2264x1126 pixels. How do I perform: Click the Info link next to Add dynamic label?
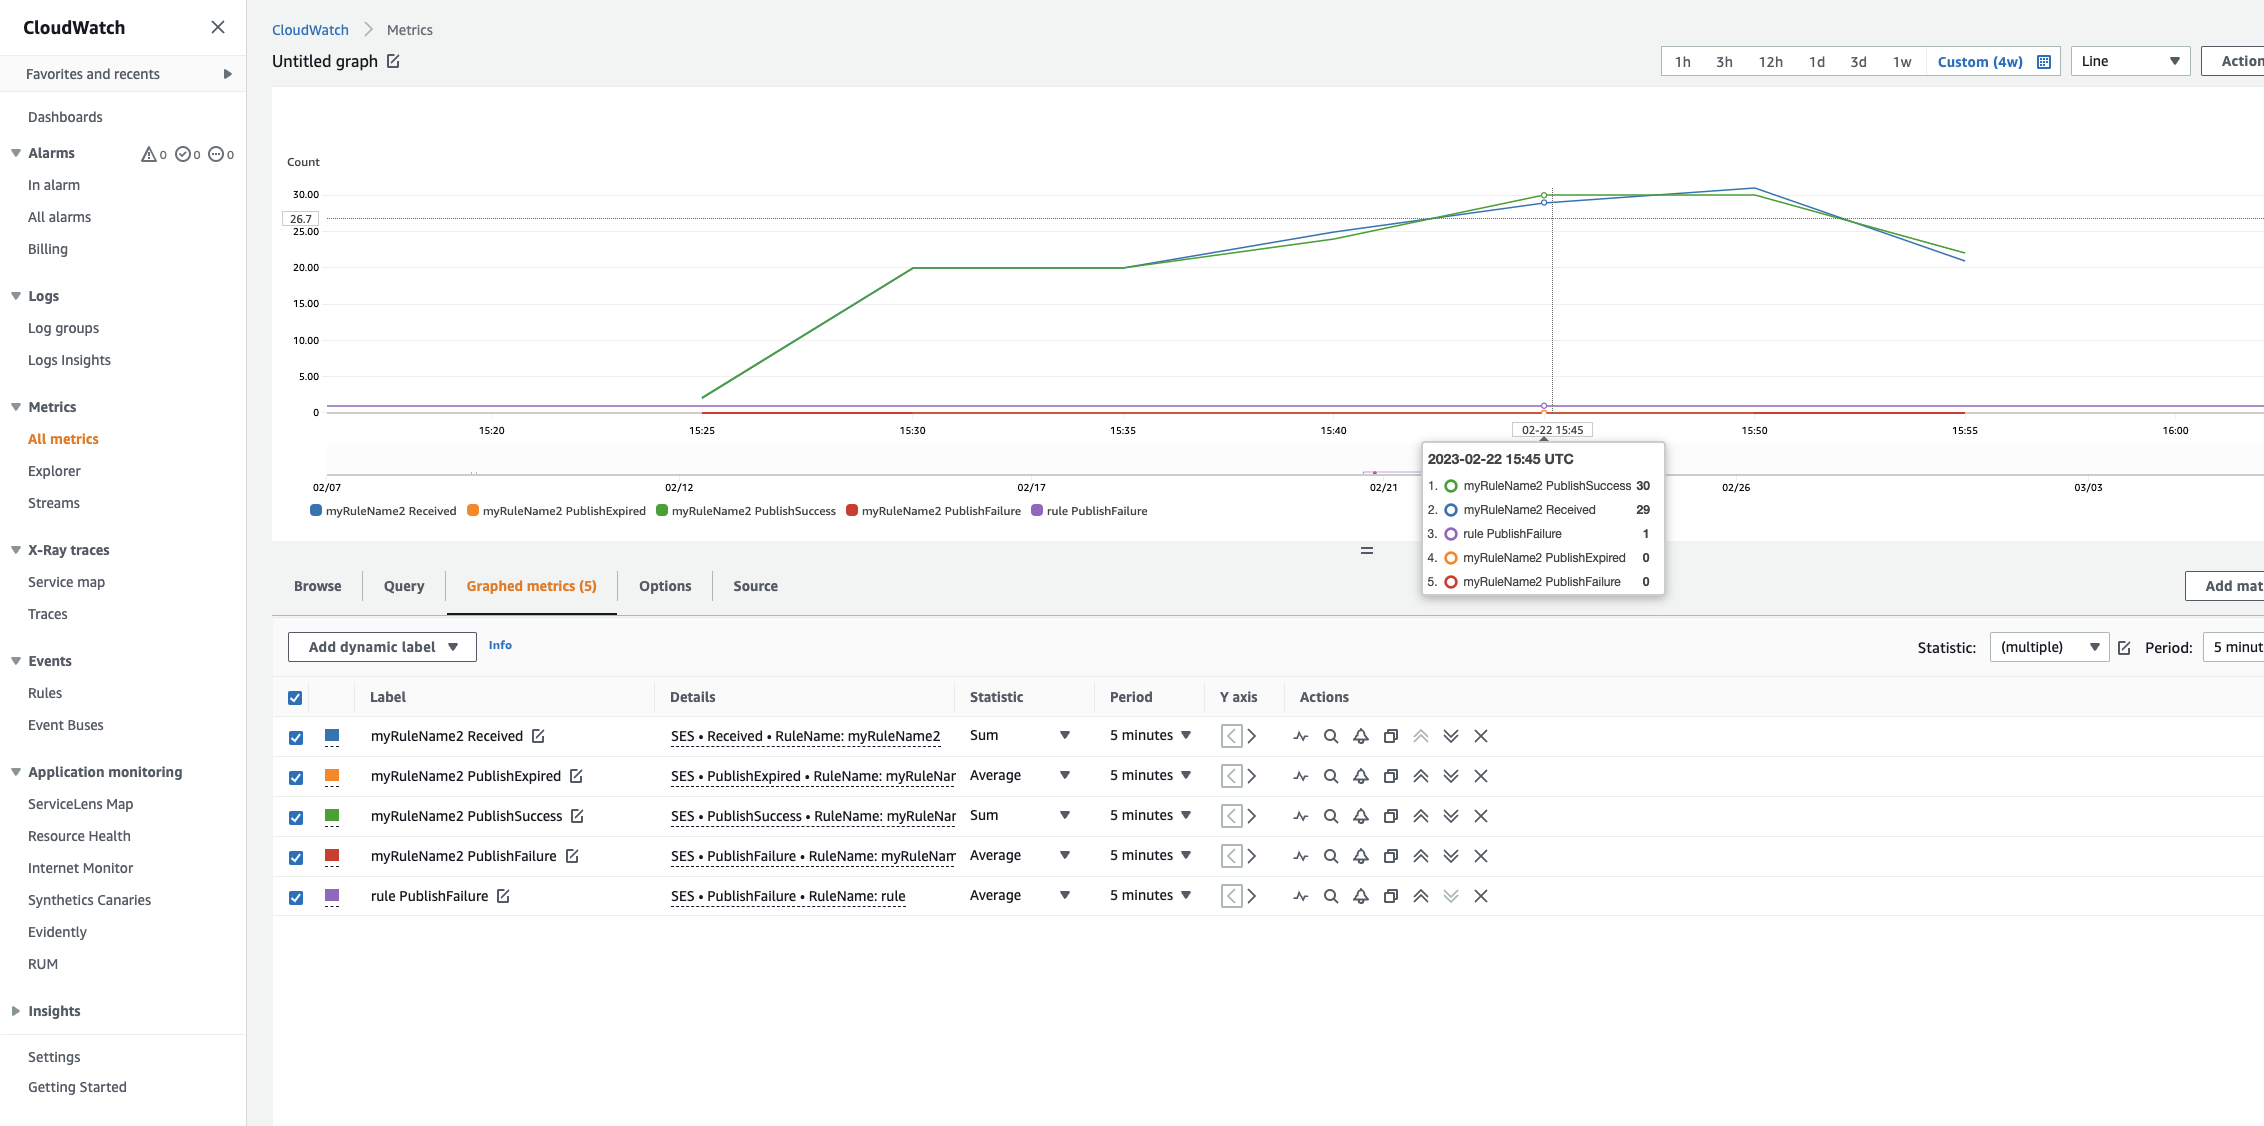point(501,645)
